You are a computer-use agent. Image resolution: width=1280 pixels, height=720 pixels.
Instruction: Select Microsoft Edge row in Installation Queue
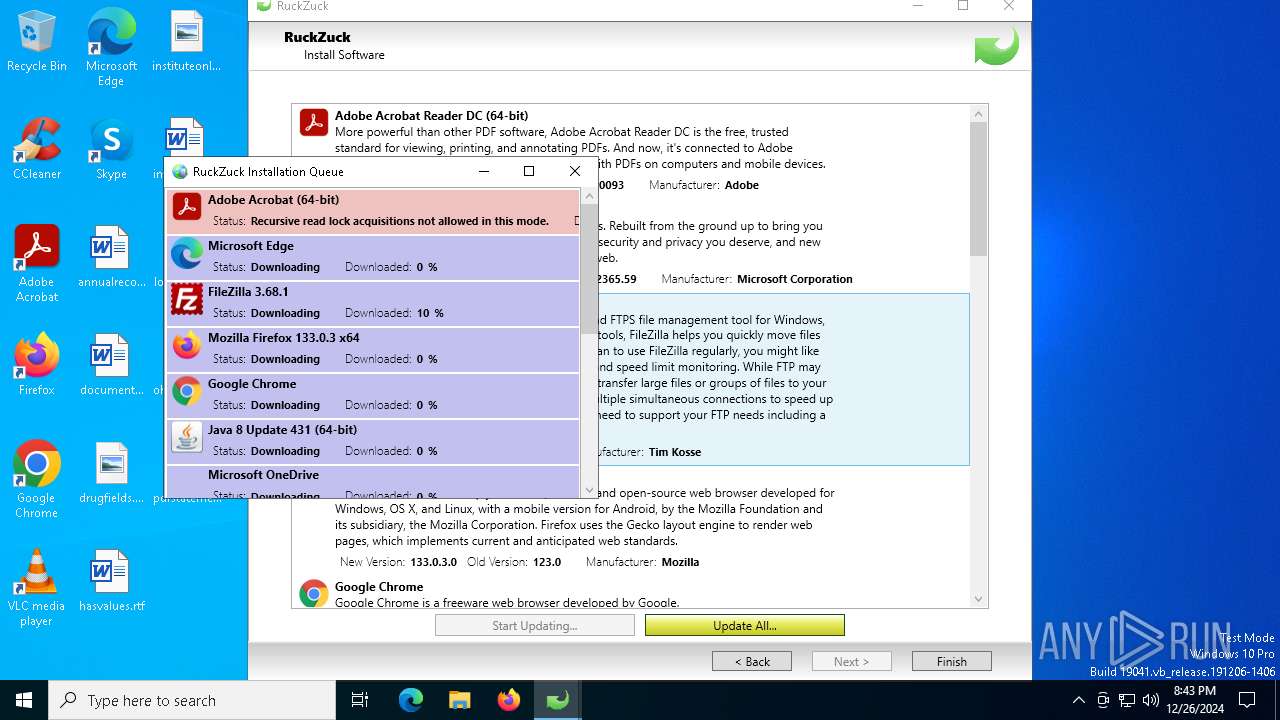pos(373,257)
